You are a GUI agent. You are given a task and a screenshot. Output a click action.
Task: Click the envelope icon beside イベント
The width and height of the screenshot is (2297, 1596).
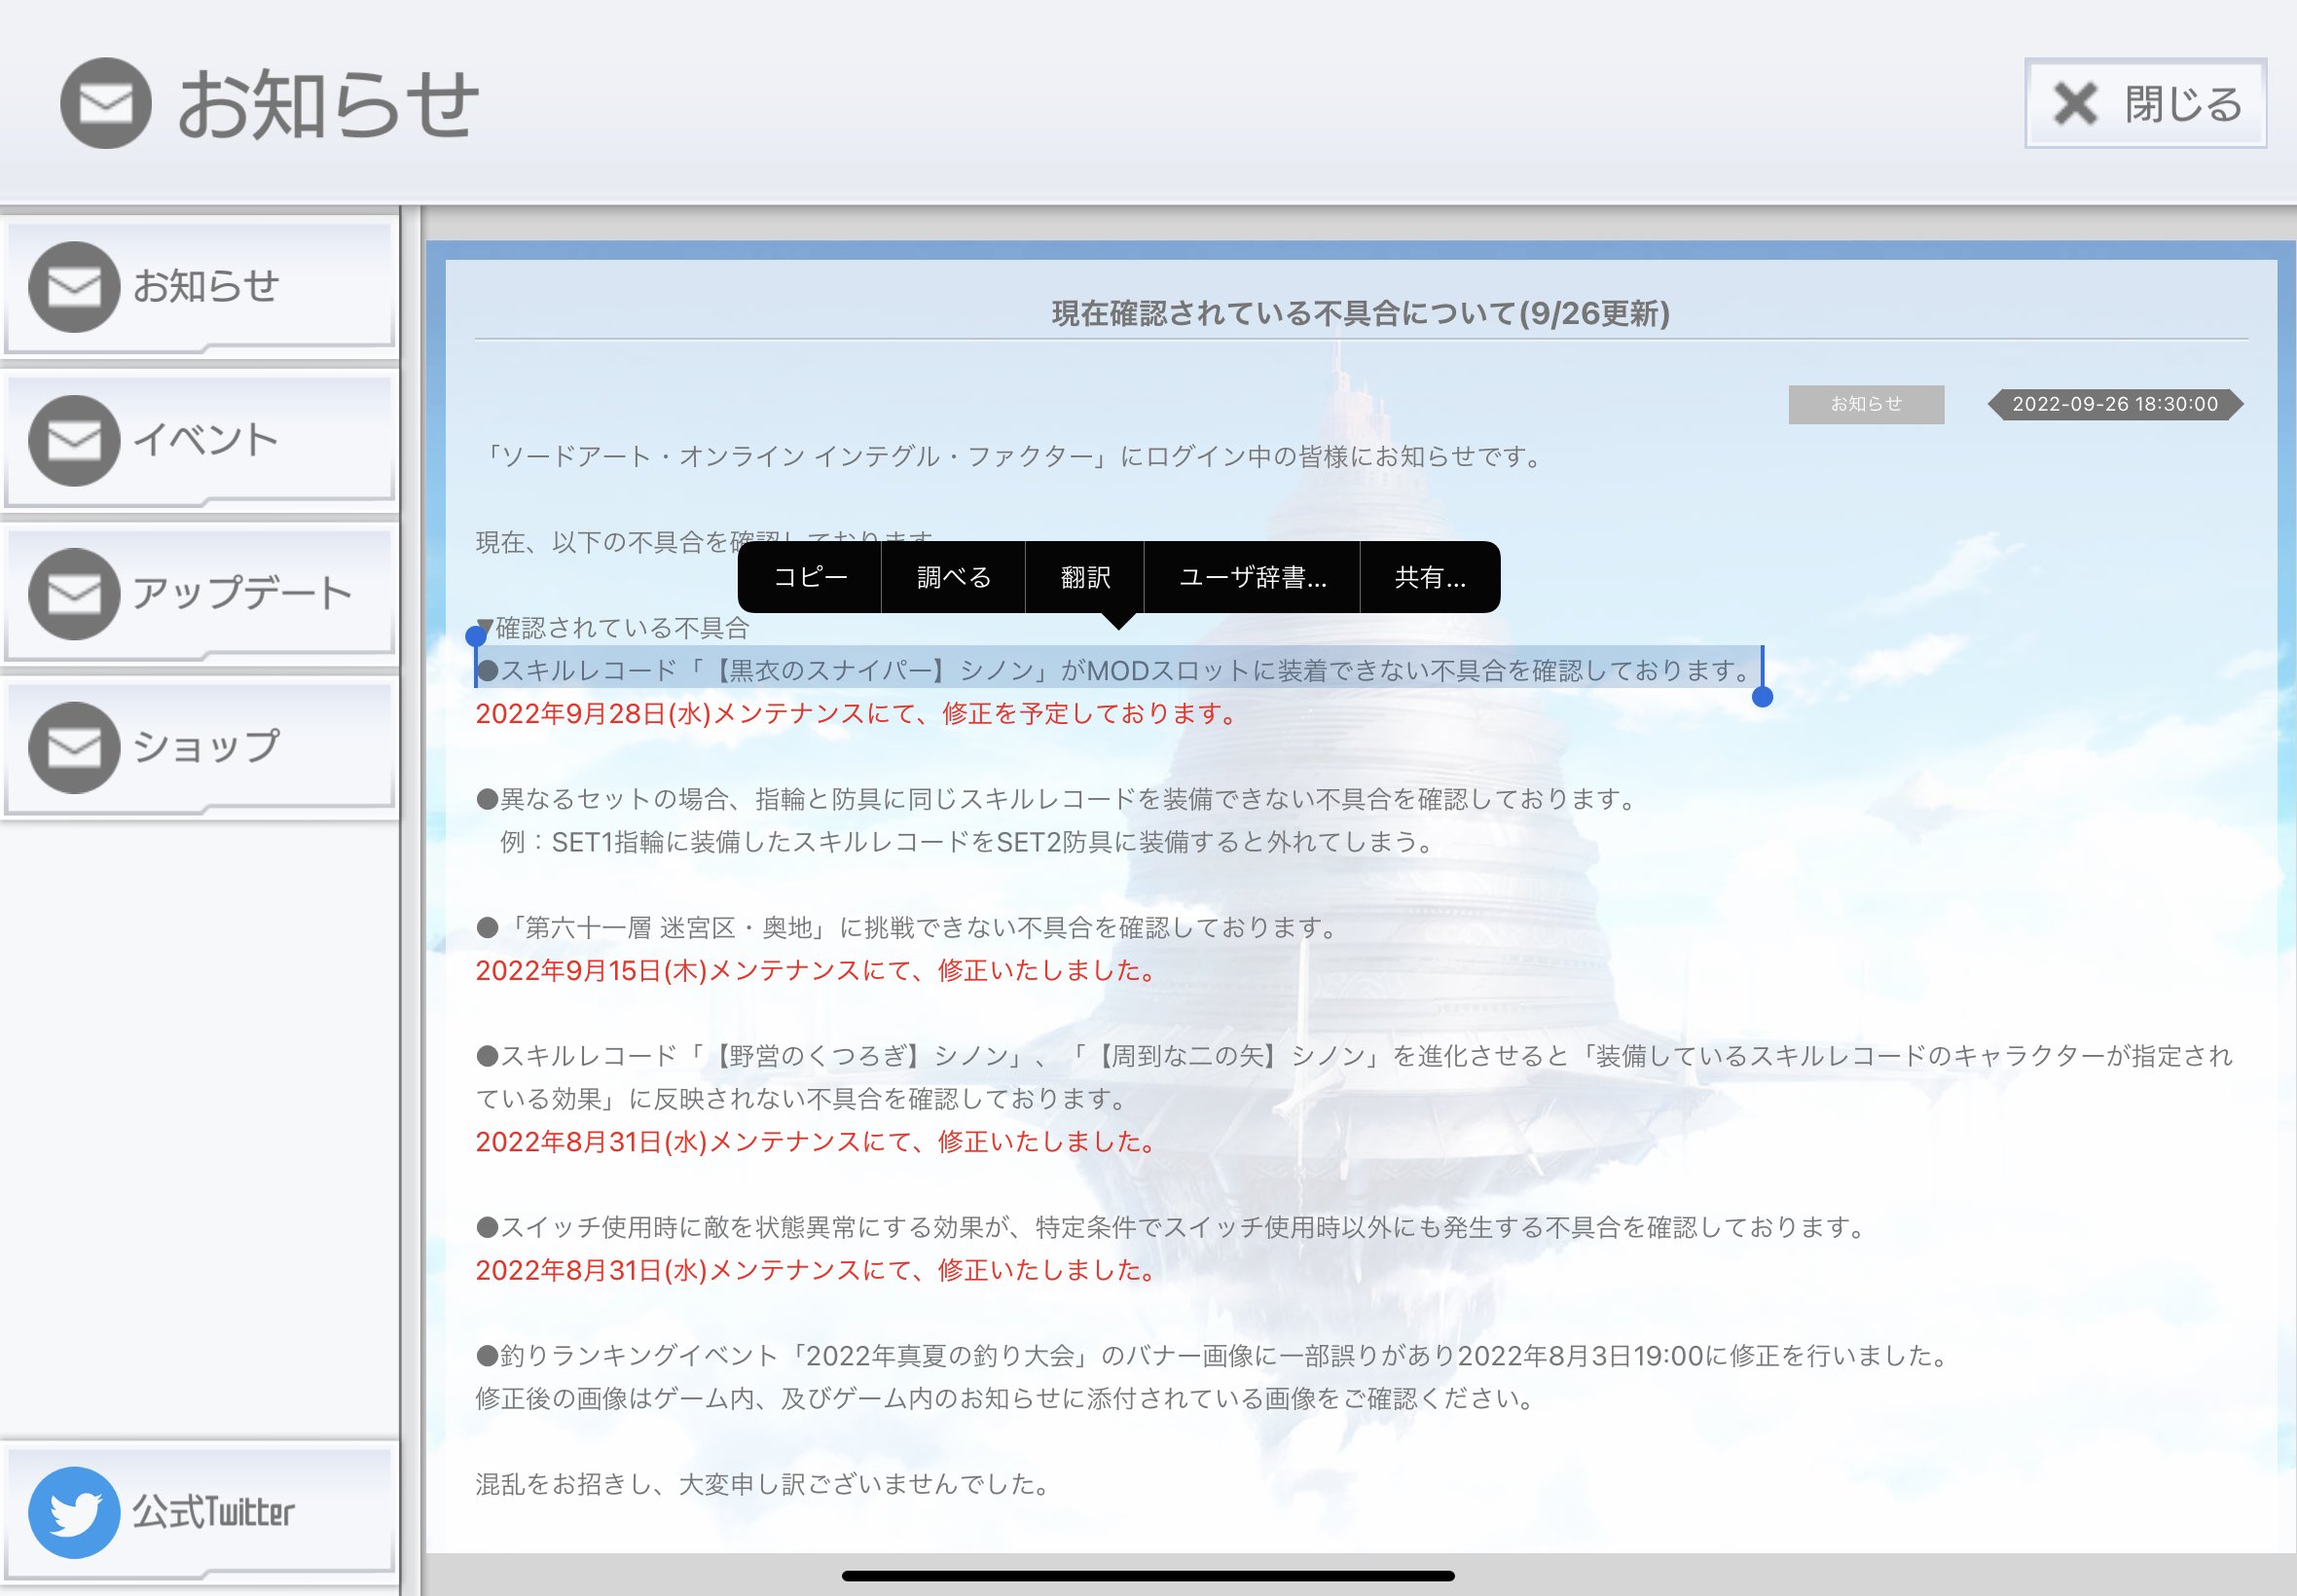(x=74, y=440)
